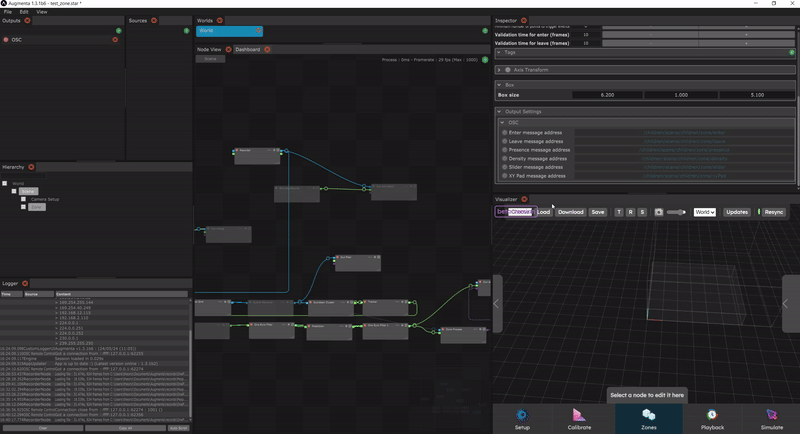The height and width of the screenshot is (434, 800).
Task: Open the World dropdown in Visualizer
Action: [x=705, y=212]
